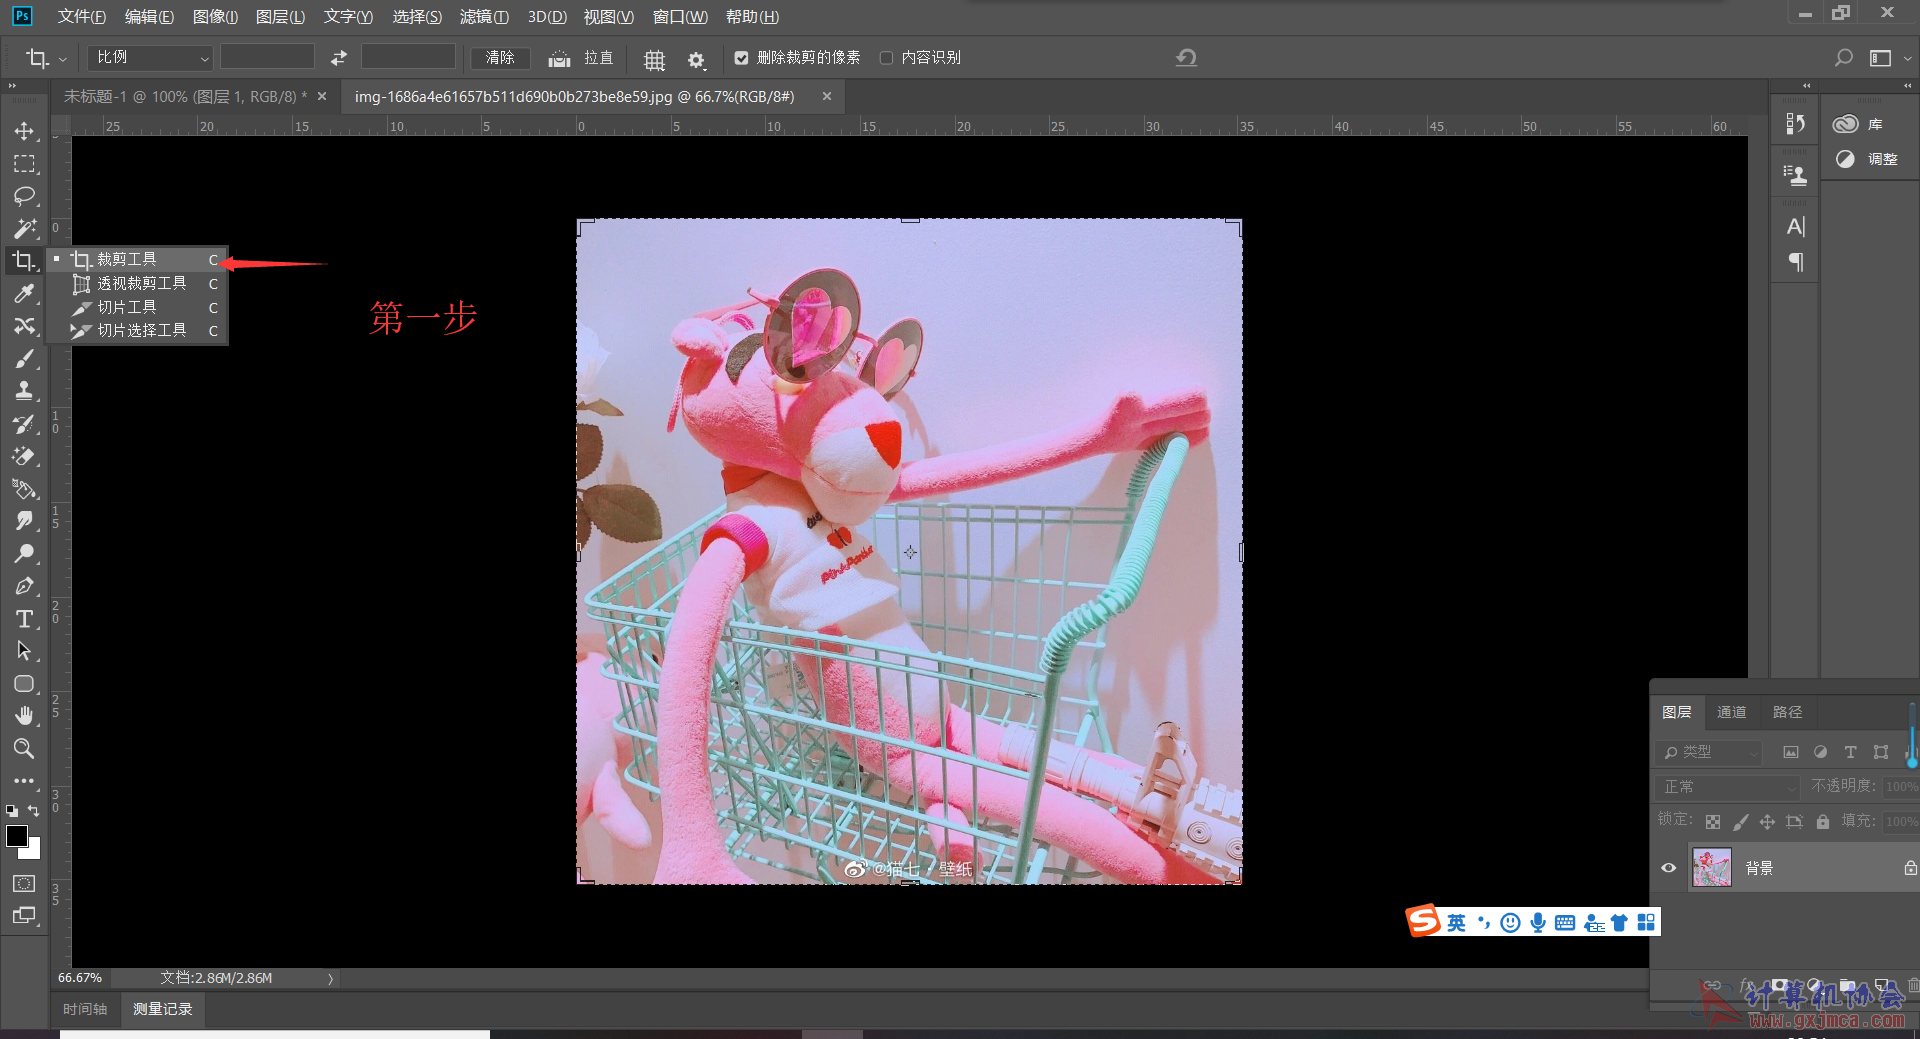The width and height of the screenshot is (1920, 1039).
Task: Select the History Brush tool
Action: click(x=24, y=424)
